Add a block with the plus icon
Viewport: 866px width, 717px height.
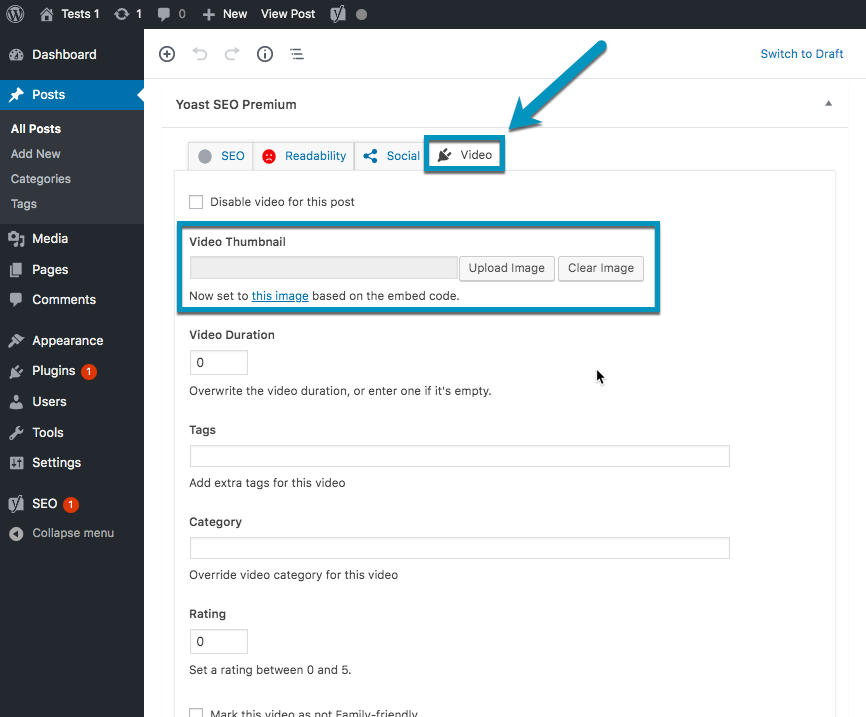[x=167, y=54]
